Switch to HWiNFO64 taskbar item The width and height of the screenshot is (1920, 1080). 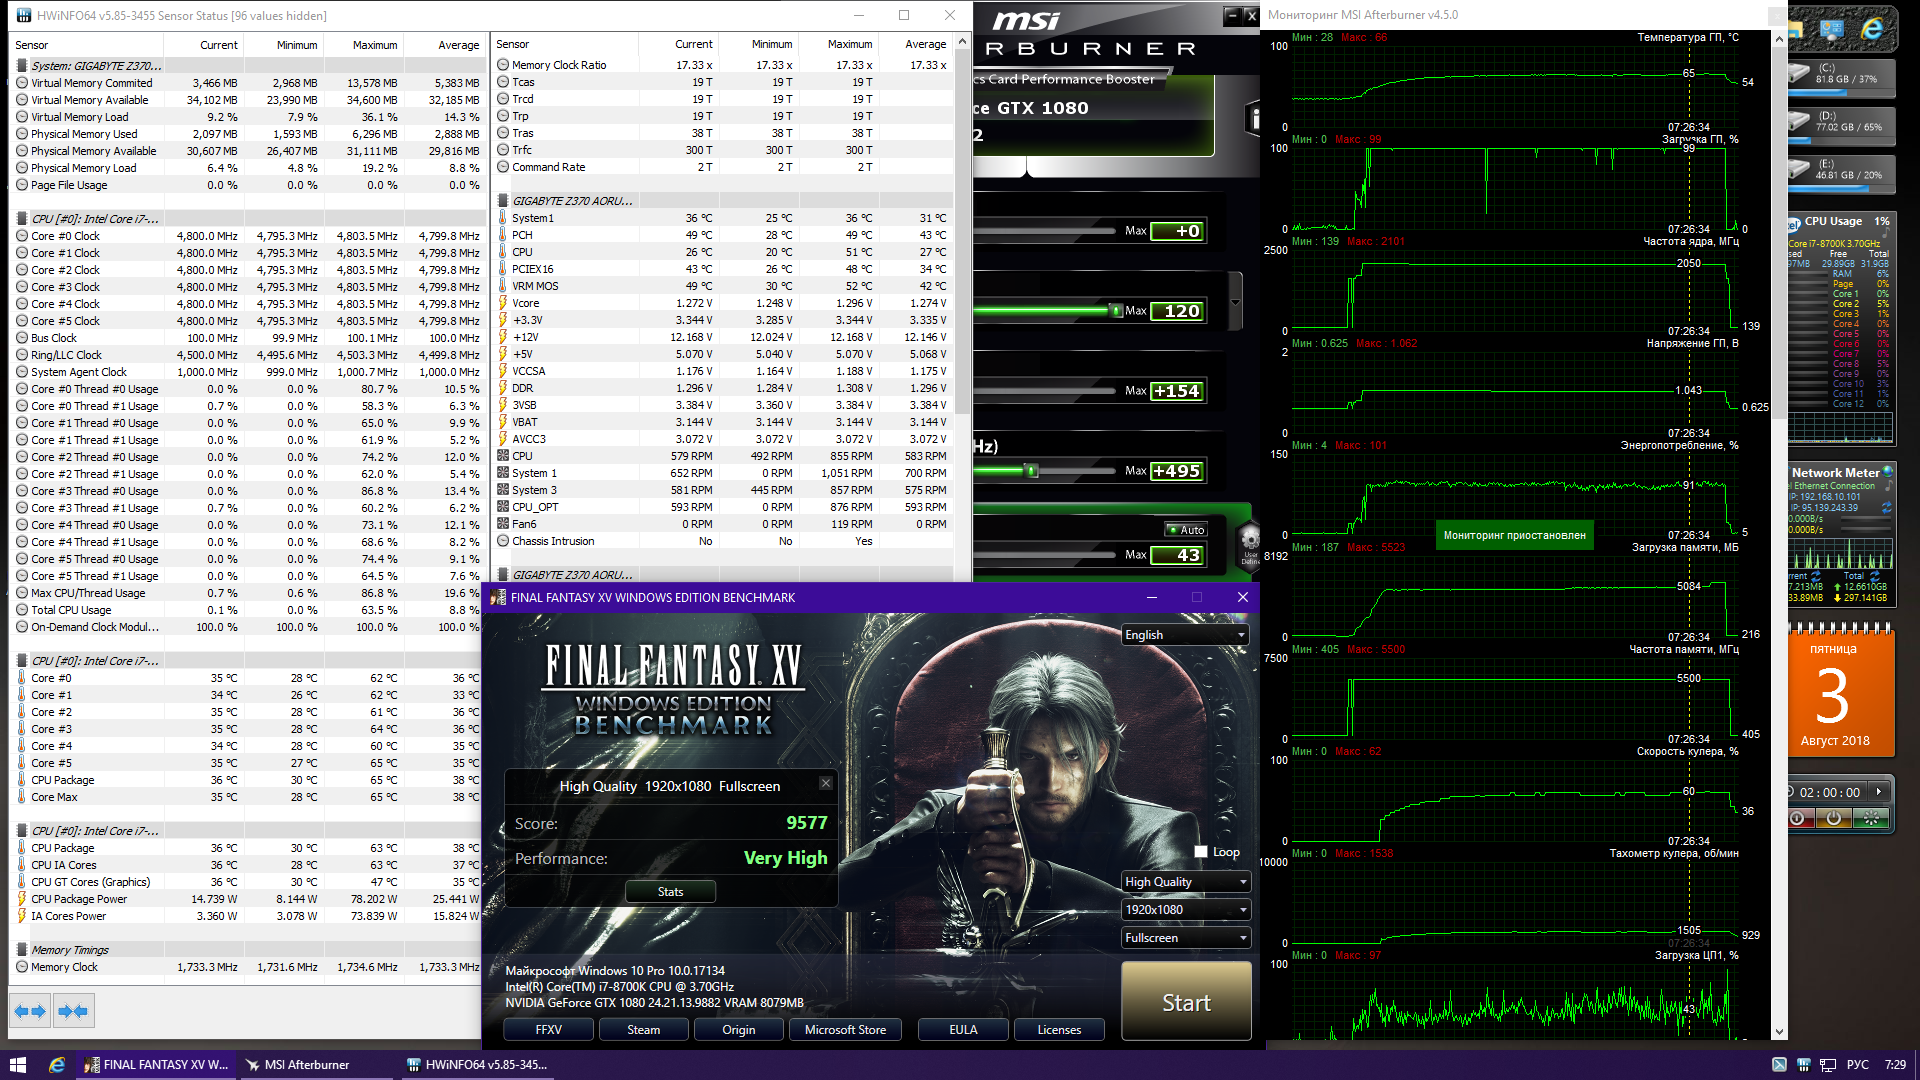coord(477,1065)
